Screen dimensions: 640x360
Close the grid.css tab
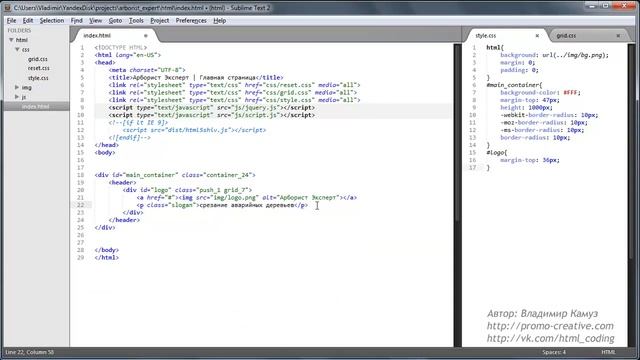[618, 36]
